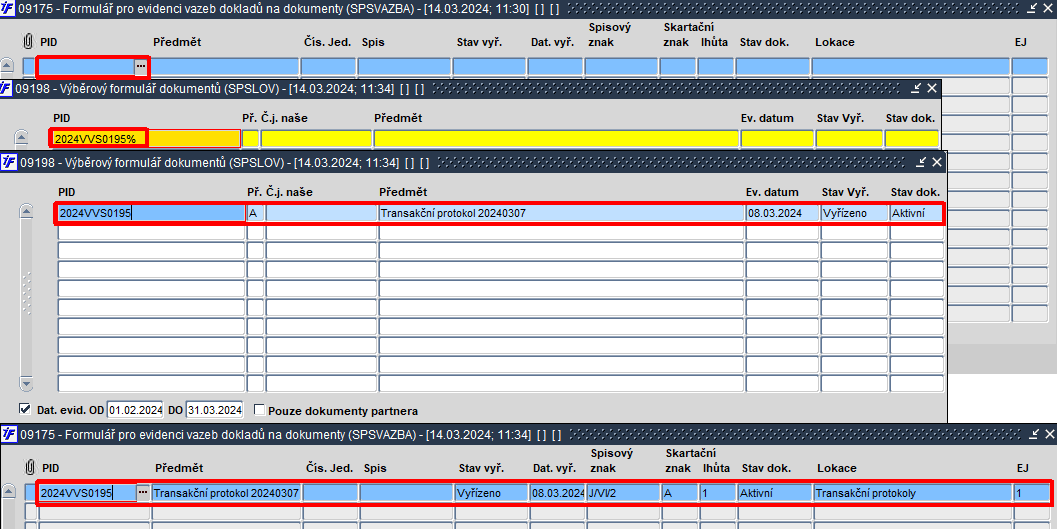Click the DO date field '31.03.2024'
1057x529 pixels.
click(214, 410)
